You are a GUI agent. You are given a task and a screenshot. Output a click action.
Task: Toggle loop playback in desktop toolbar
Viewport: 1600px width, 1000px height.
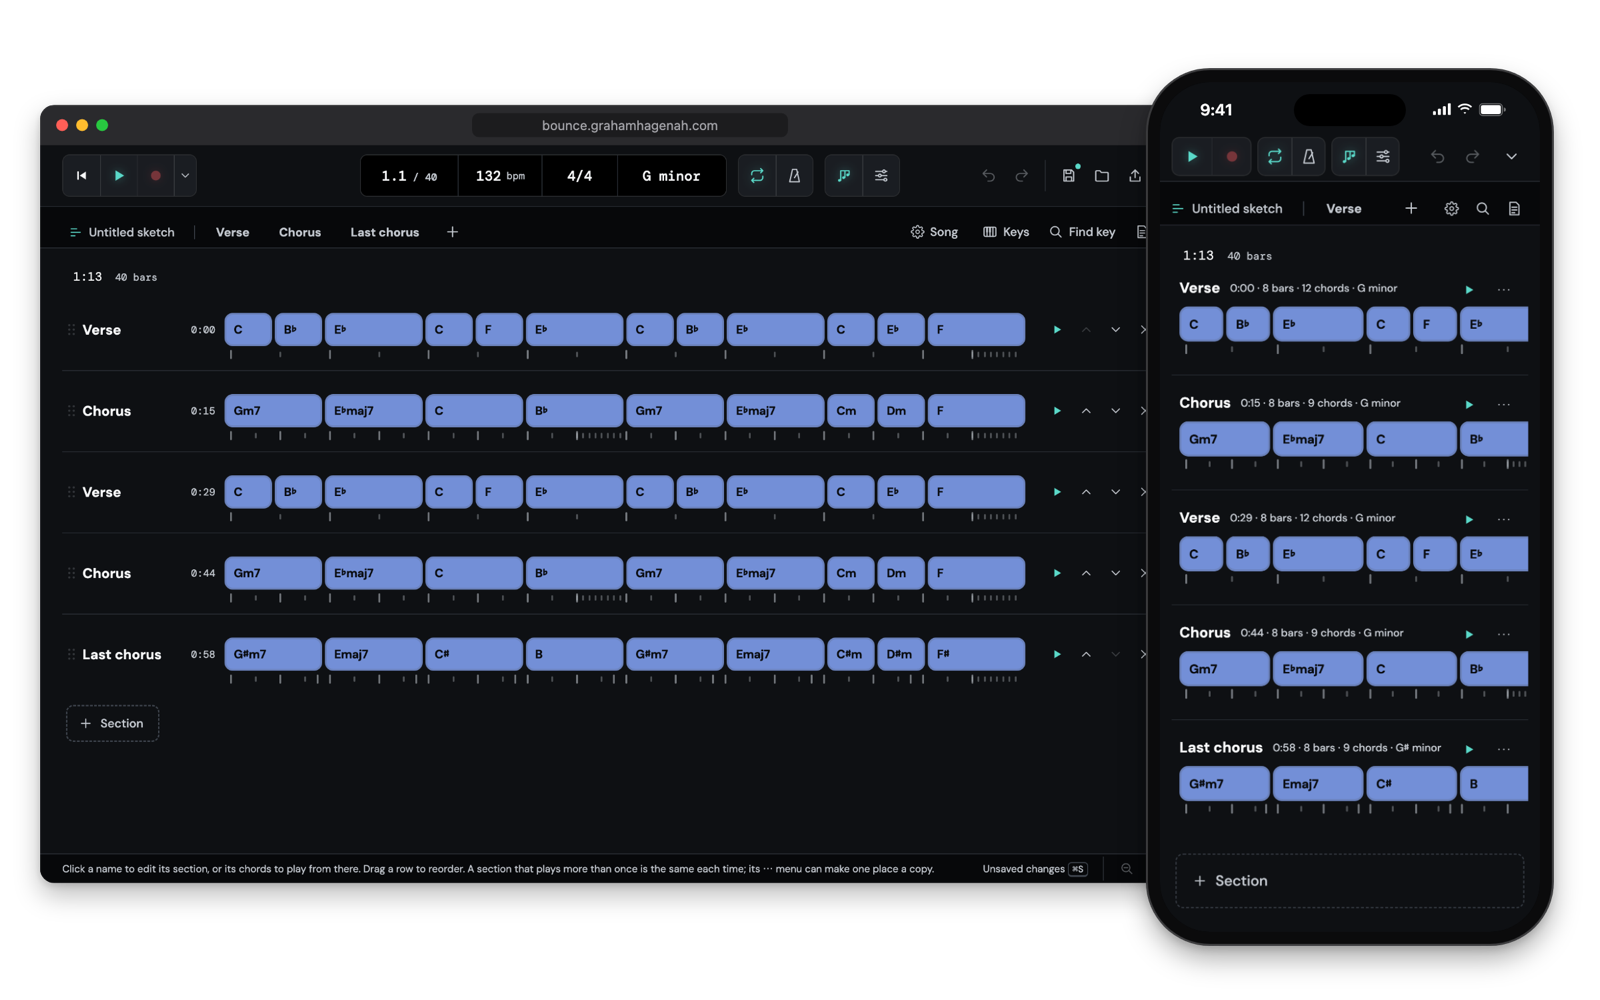point(757,176)
